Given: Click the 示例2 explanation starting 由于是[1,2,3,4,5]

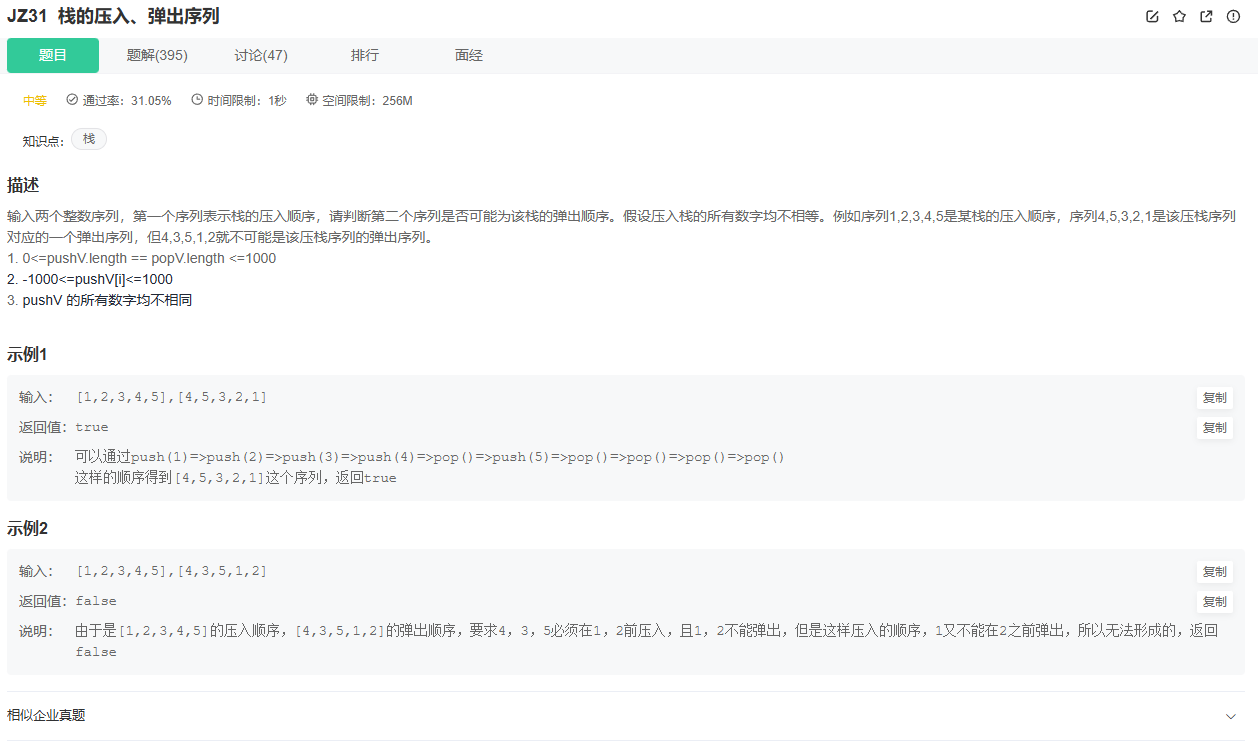Looking at the screenshot, I should [647, 641].
